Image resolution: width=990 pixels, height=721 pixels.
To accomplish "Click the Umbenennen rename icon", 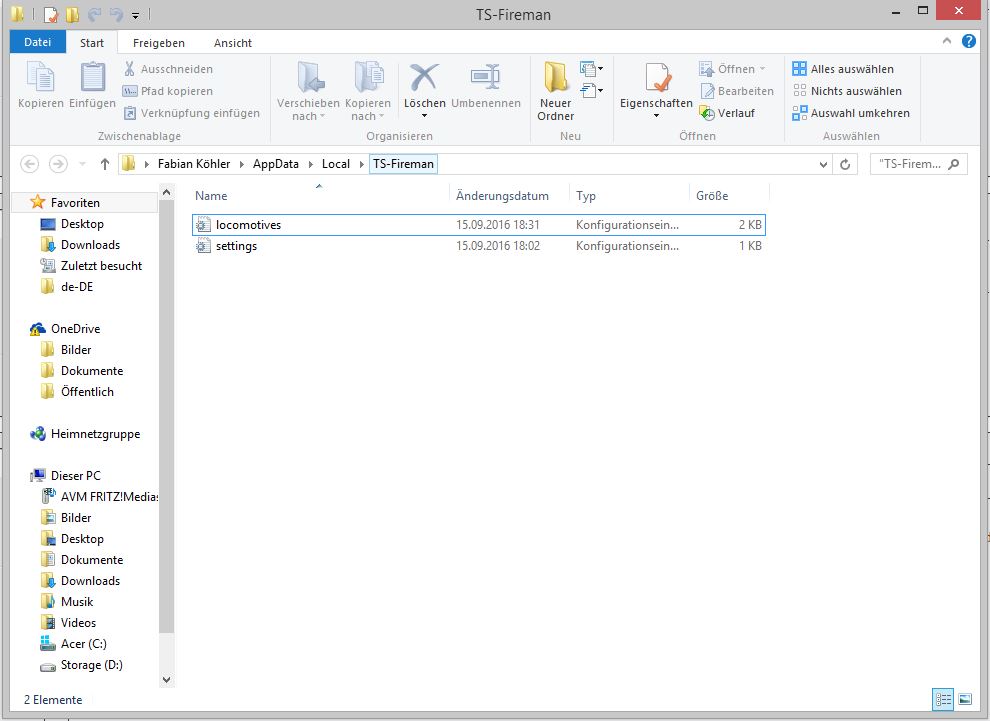I will point(485,80).
